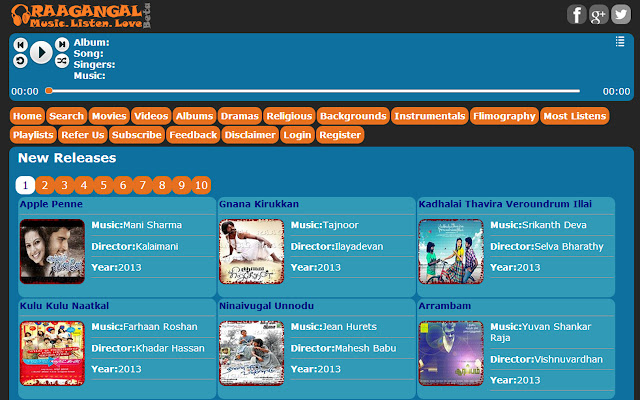Open the Religious menu item

(289, 116)
